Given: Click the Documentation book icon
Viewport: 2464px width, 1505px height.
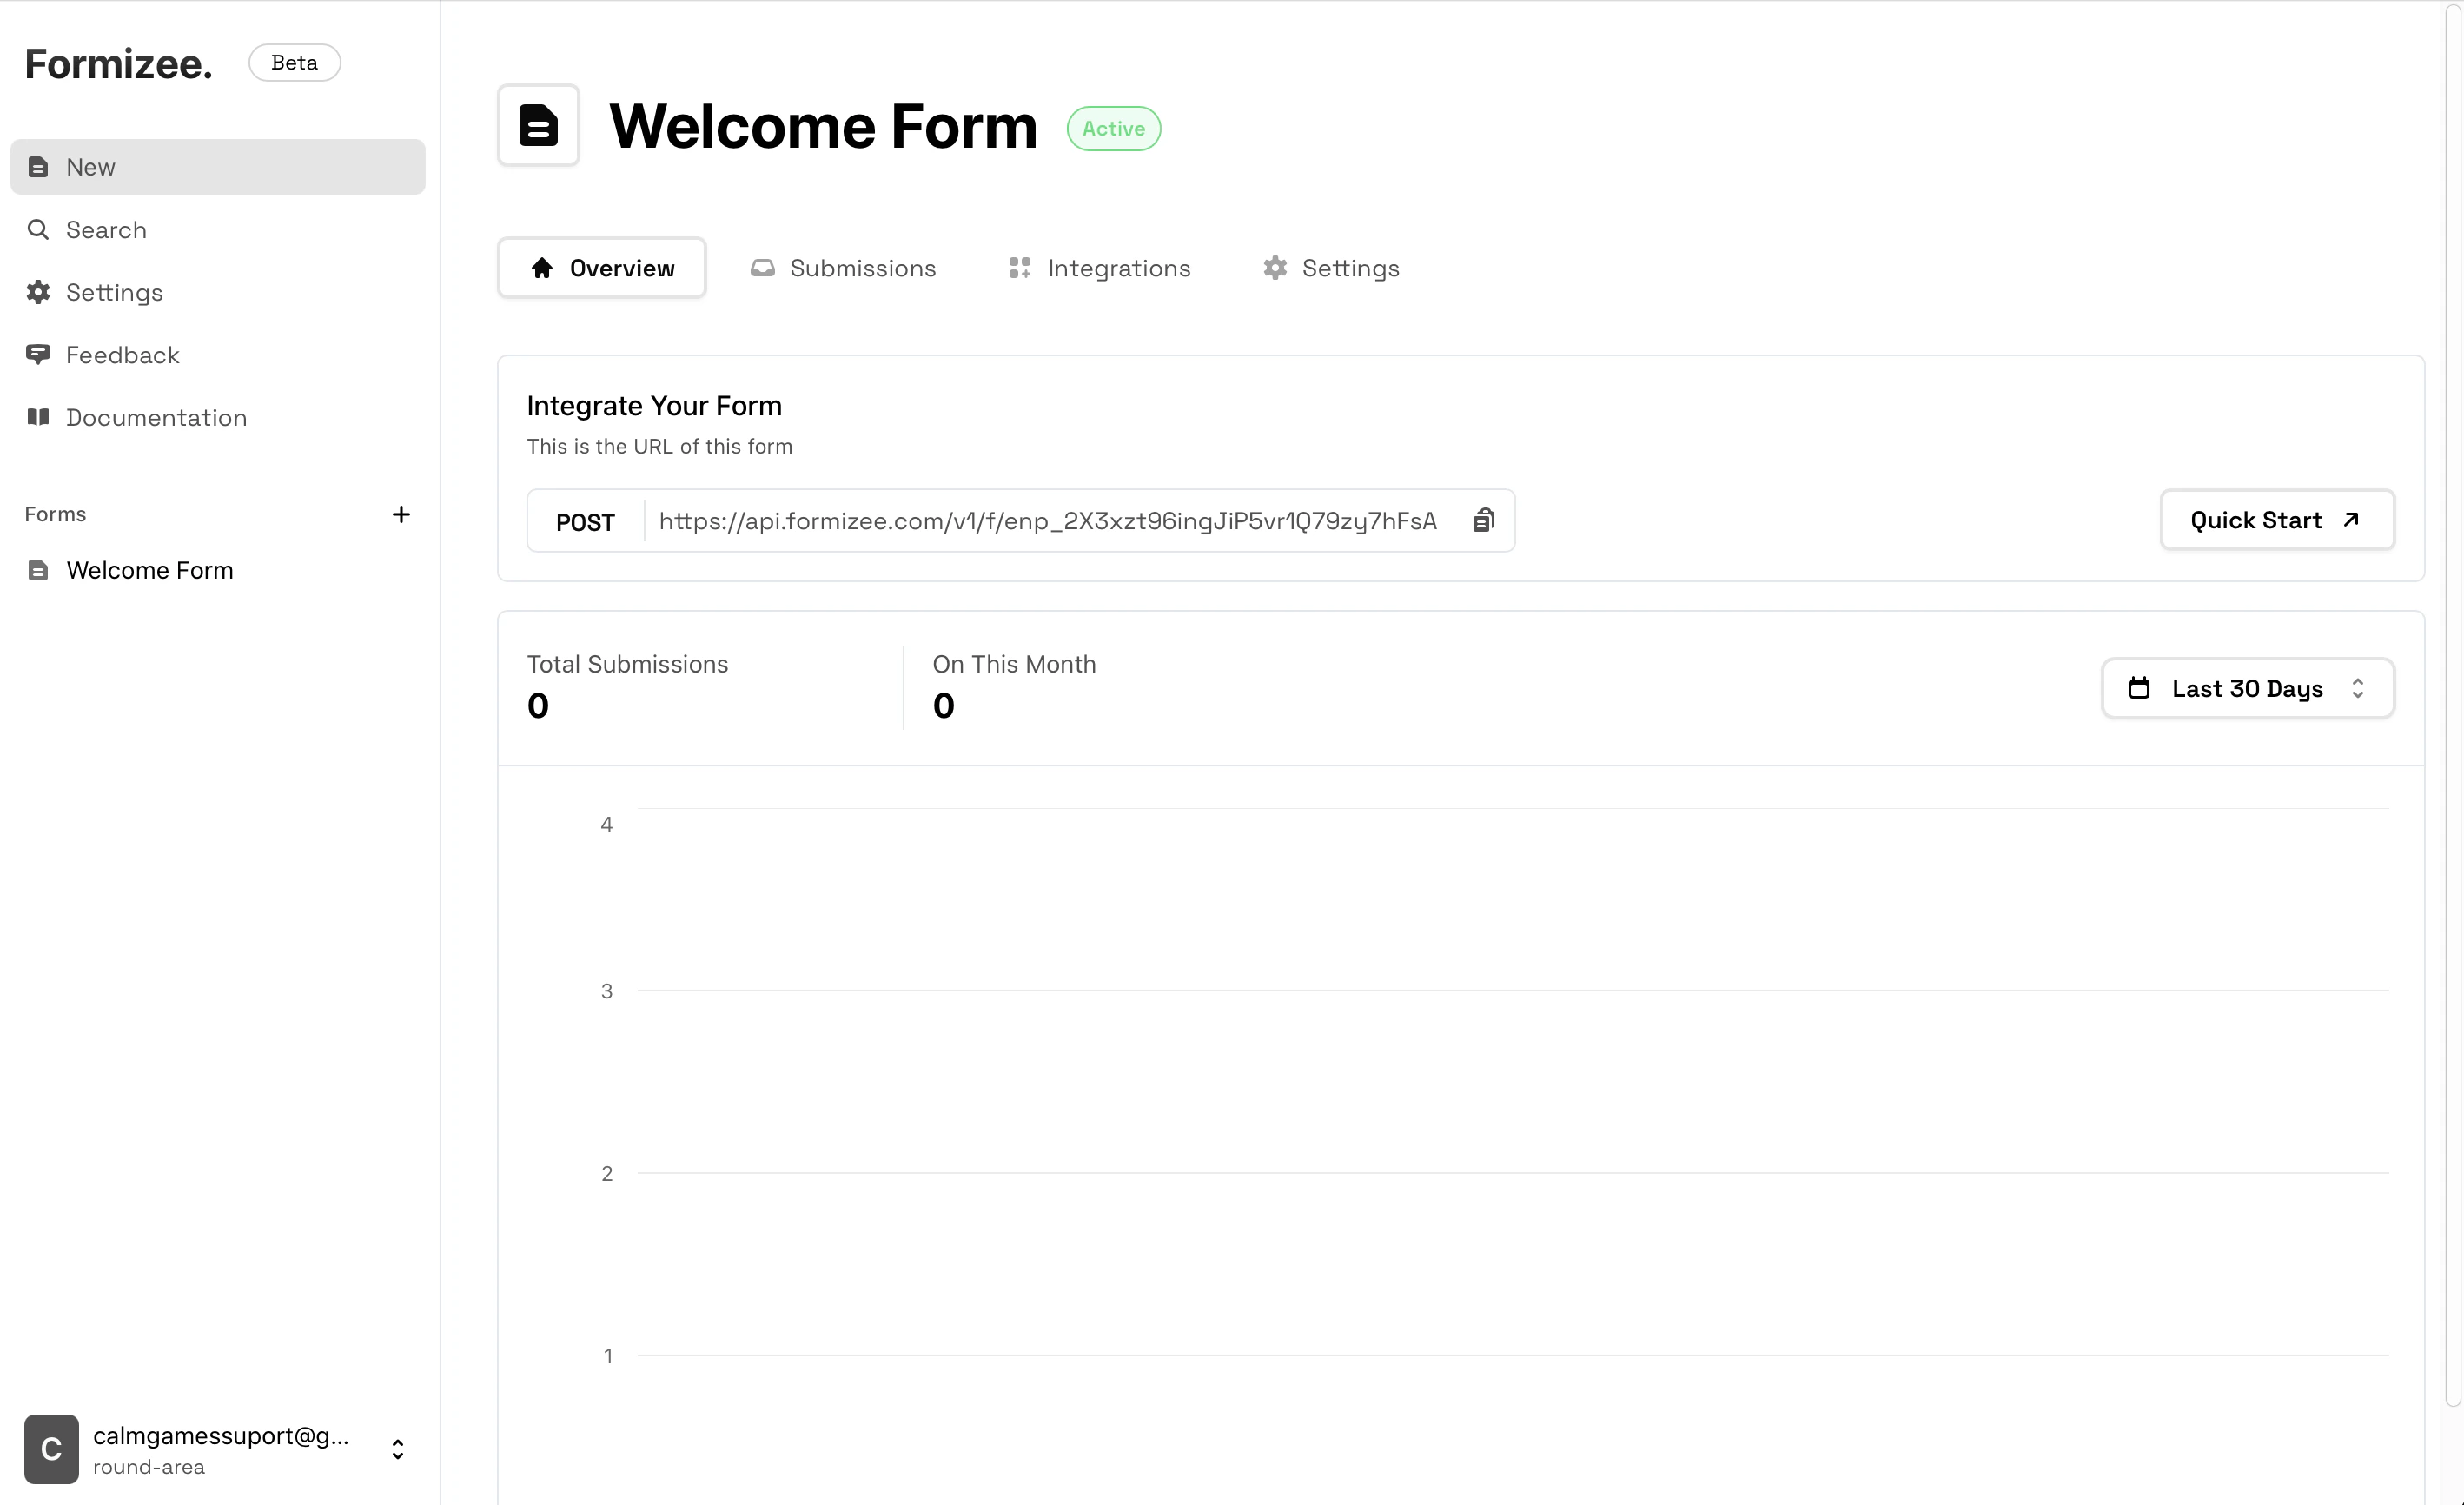Looking at the screenshot, I should tap(38, 417).
